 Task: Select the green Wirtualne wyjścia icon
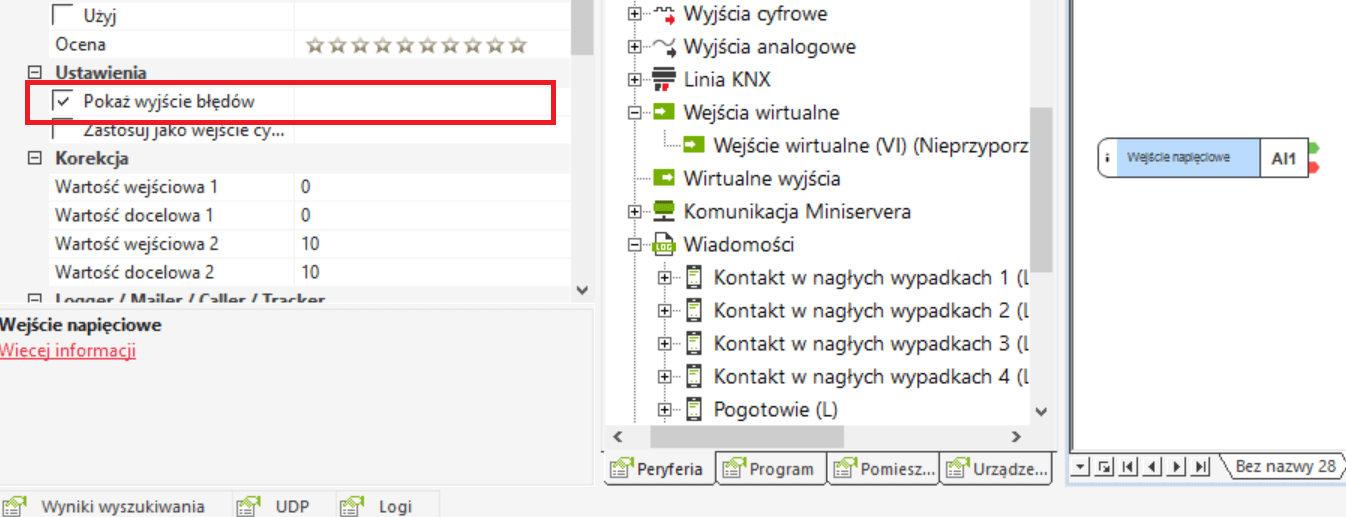664,178
